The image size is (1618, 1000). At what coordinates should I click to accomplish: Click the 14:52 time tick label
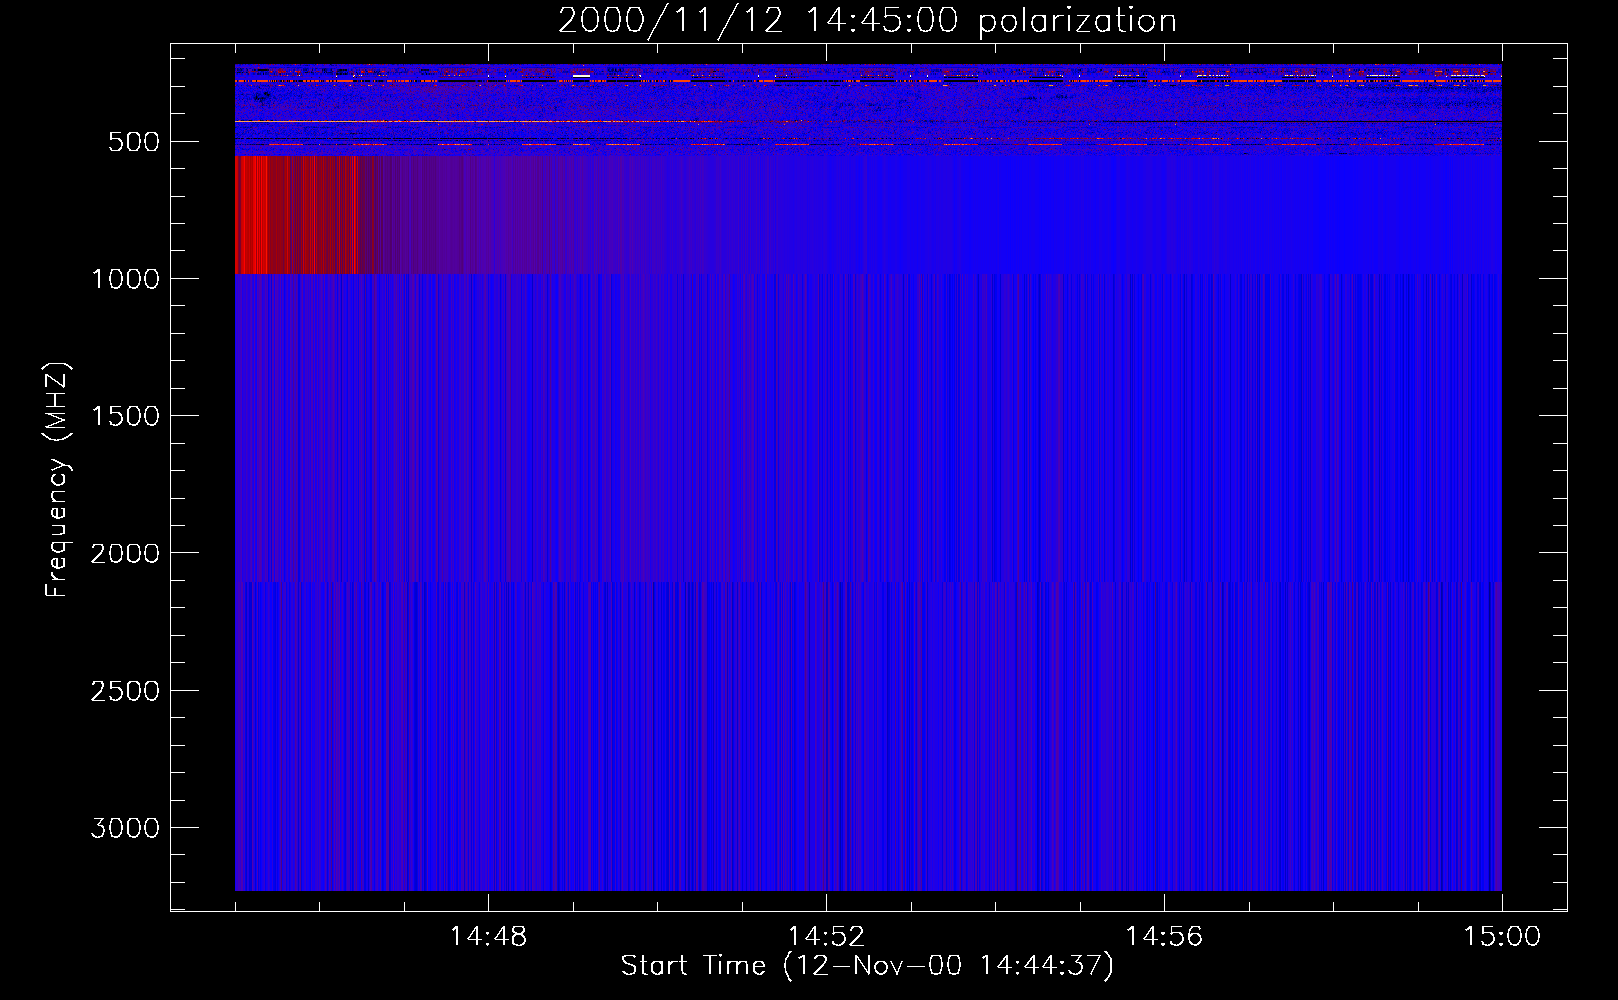826,937
